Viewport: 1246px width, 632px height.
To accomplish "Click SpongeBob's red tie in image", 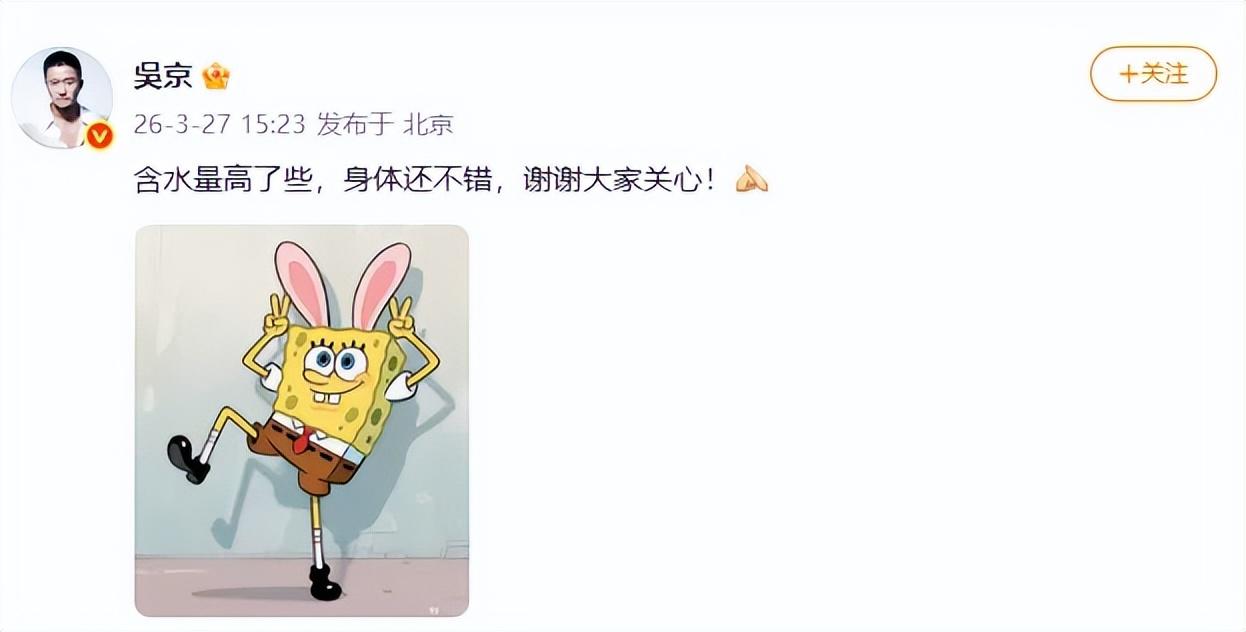I will point(303,438).
